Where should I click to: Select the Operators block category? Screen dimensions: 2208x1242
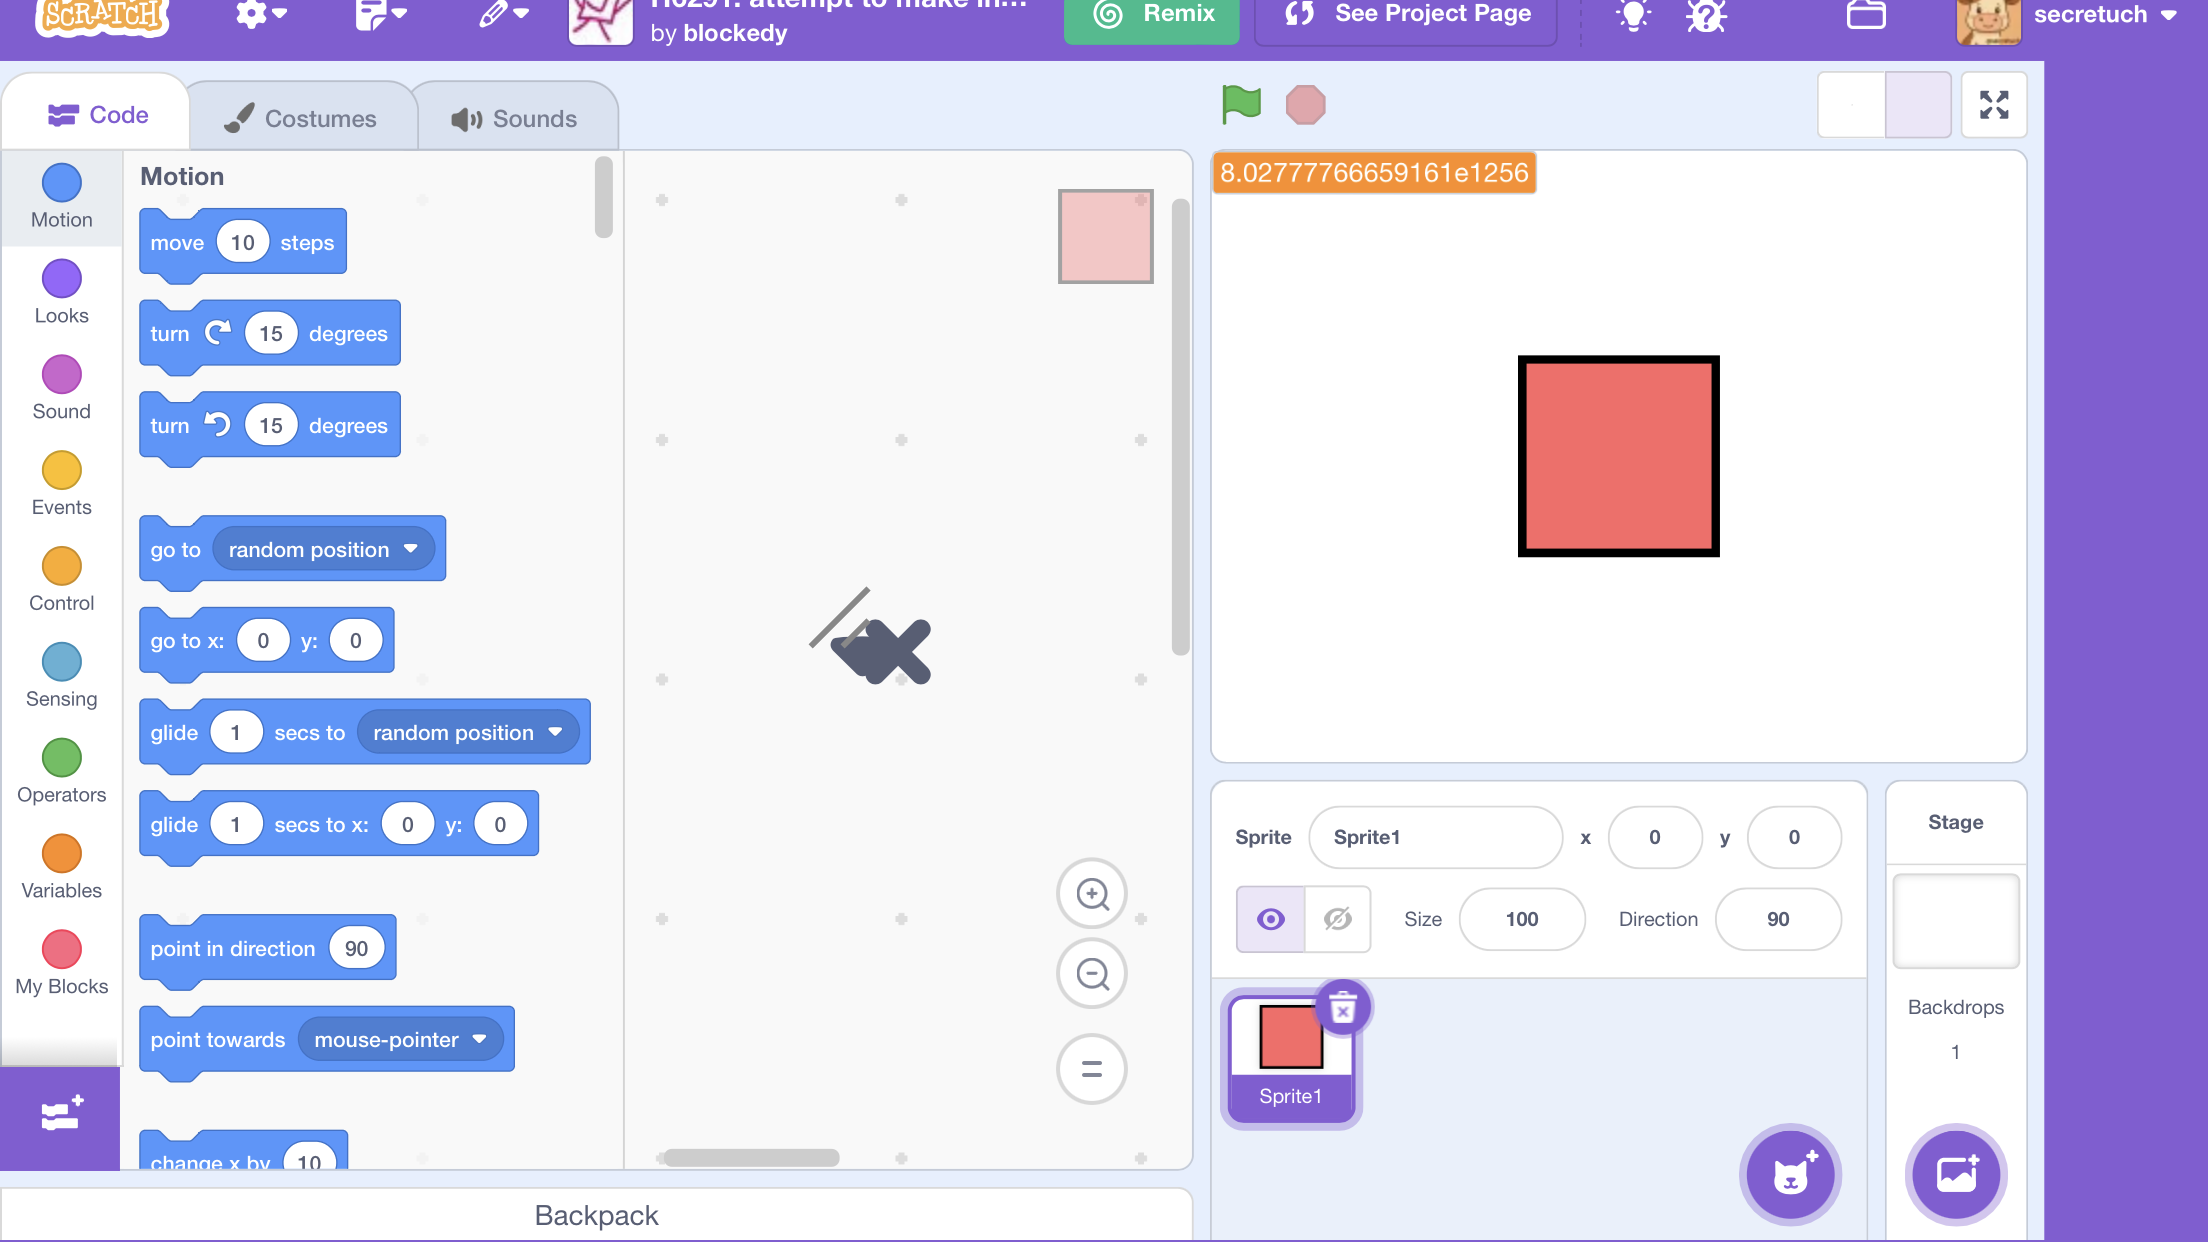[61, 773]
